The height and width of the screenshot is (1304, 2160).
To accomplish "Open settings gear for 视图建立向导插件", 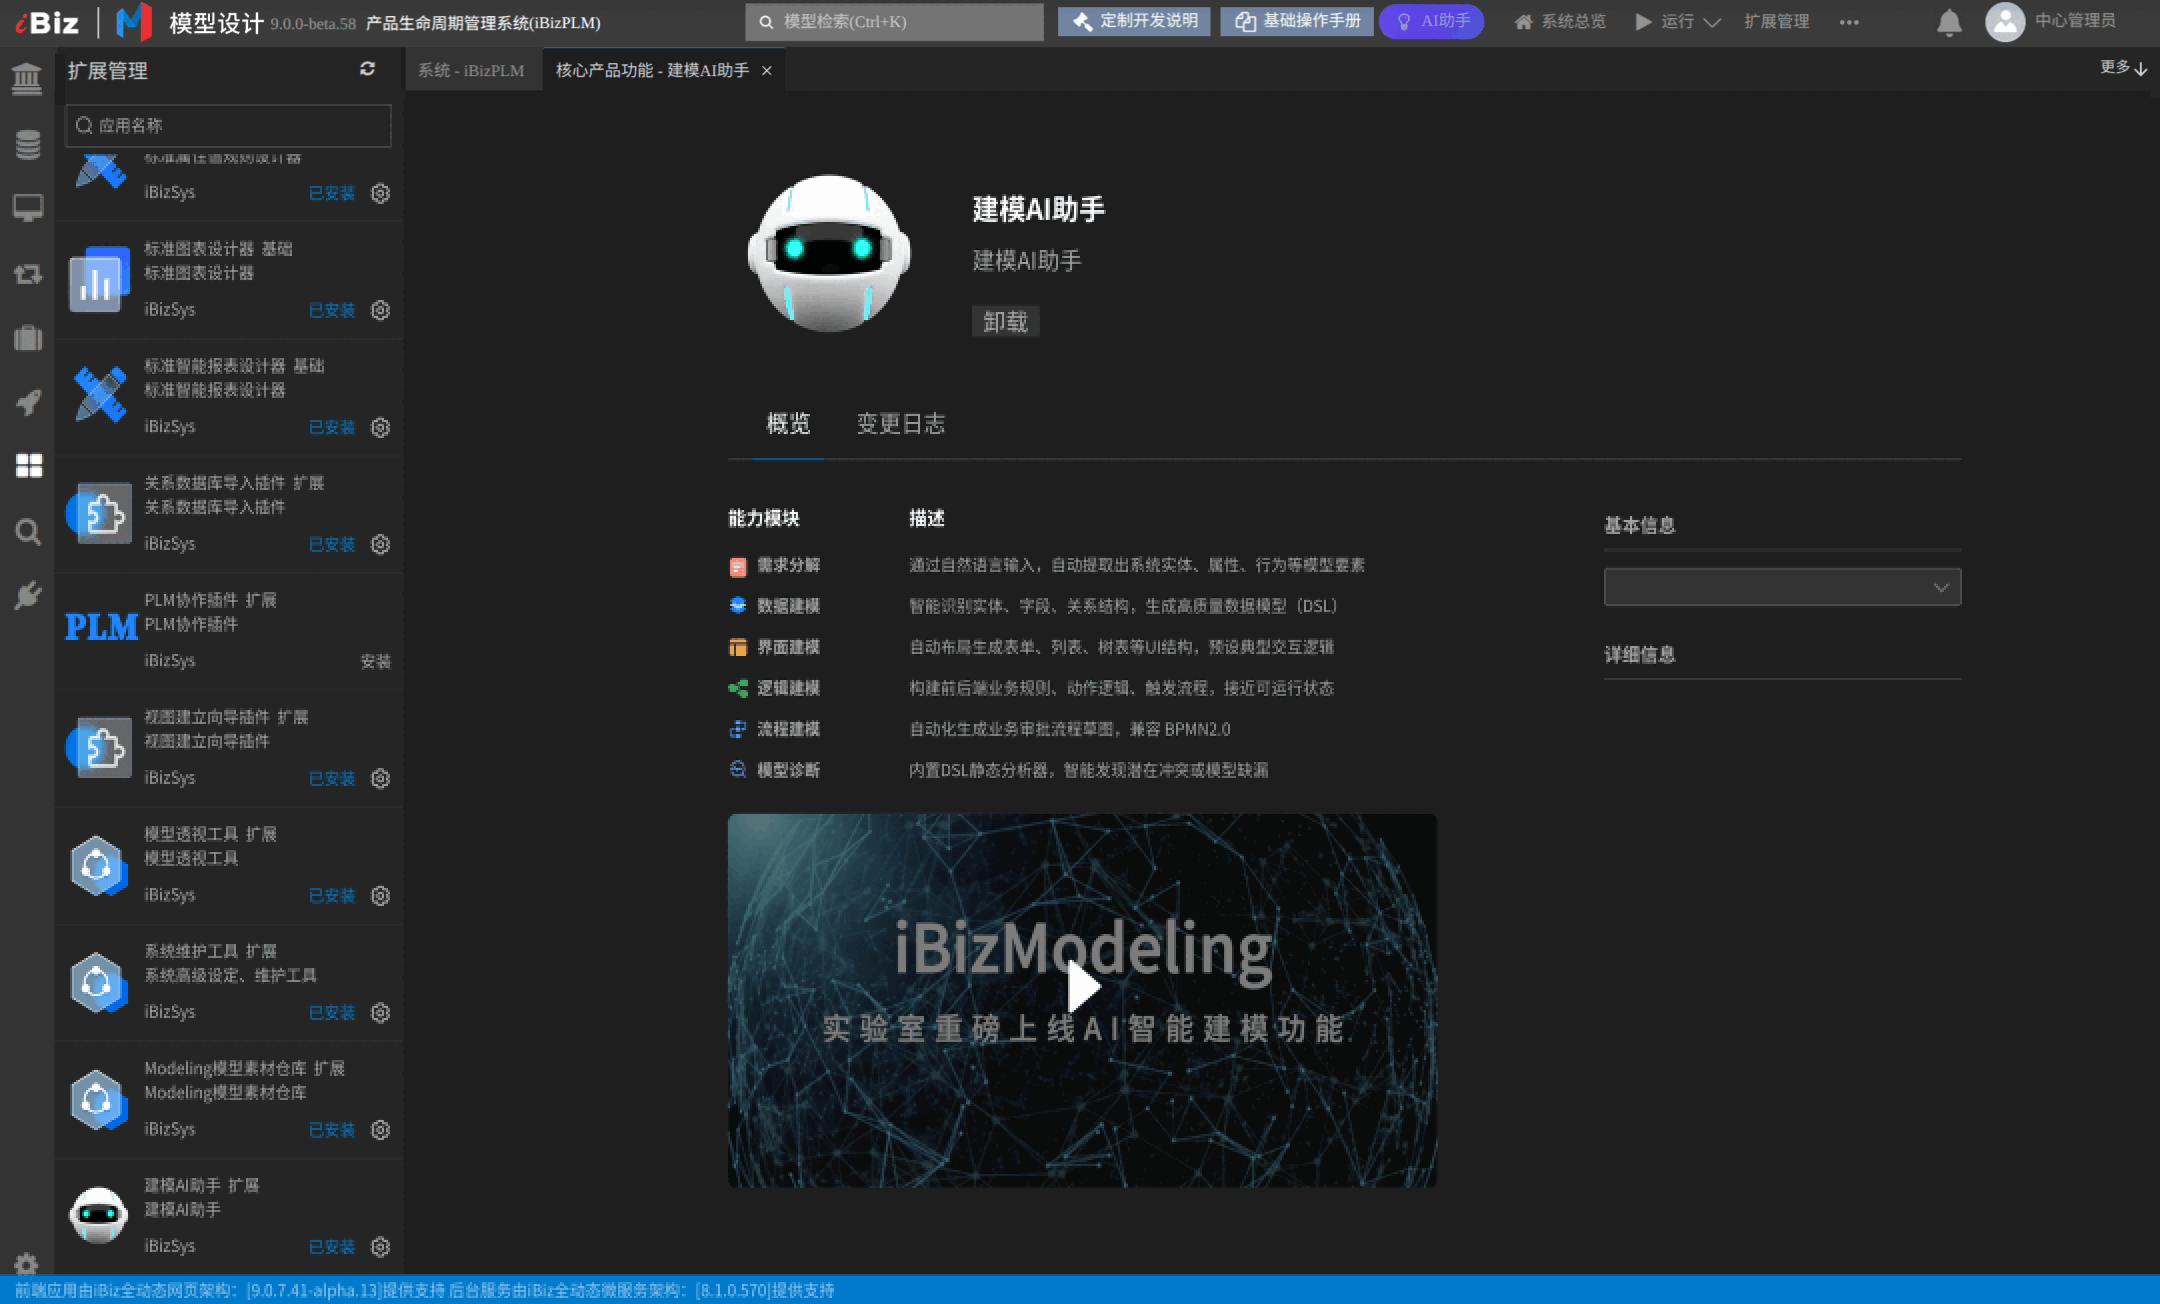I will pos(380,778).
